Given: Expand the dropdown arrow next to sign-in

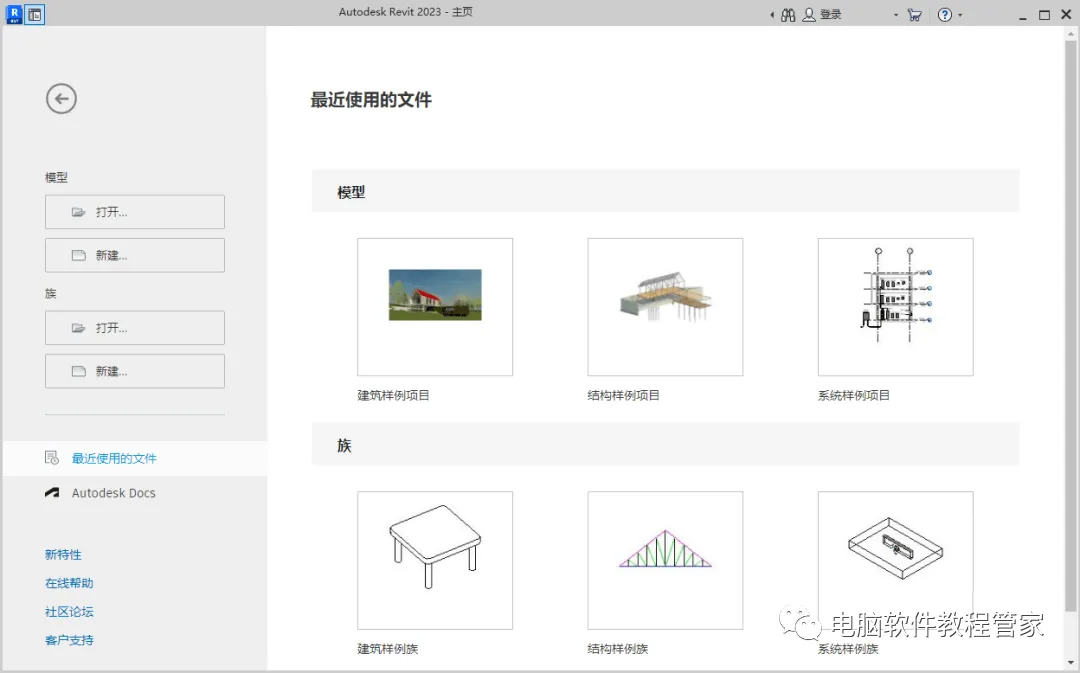Looking at the screenshot, I should coord(895,15).
